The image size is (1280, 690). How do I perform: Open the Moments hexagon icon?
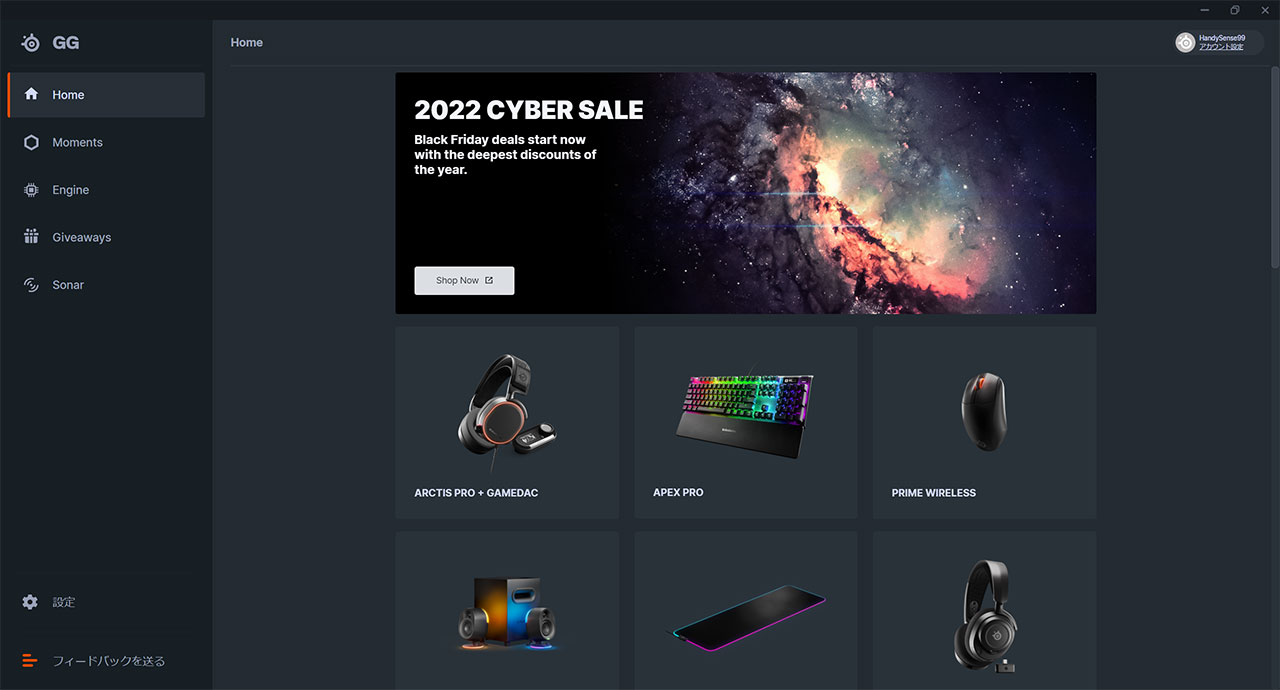point(31,142)
